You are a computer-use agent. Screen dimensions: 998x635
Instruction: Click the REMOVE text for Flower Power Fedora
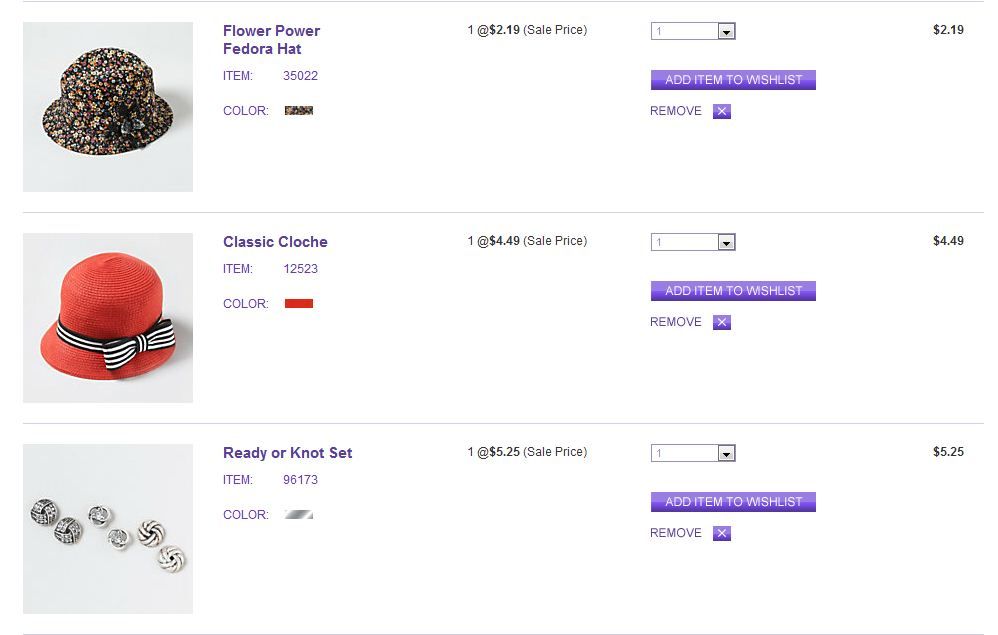pyautogui.click(x=676, y=111)
